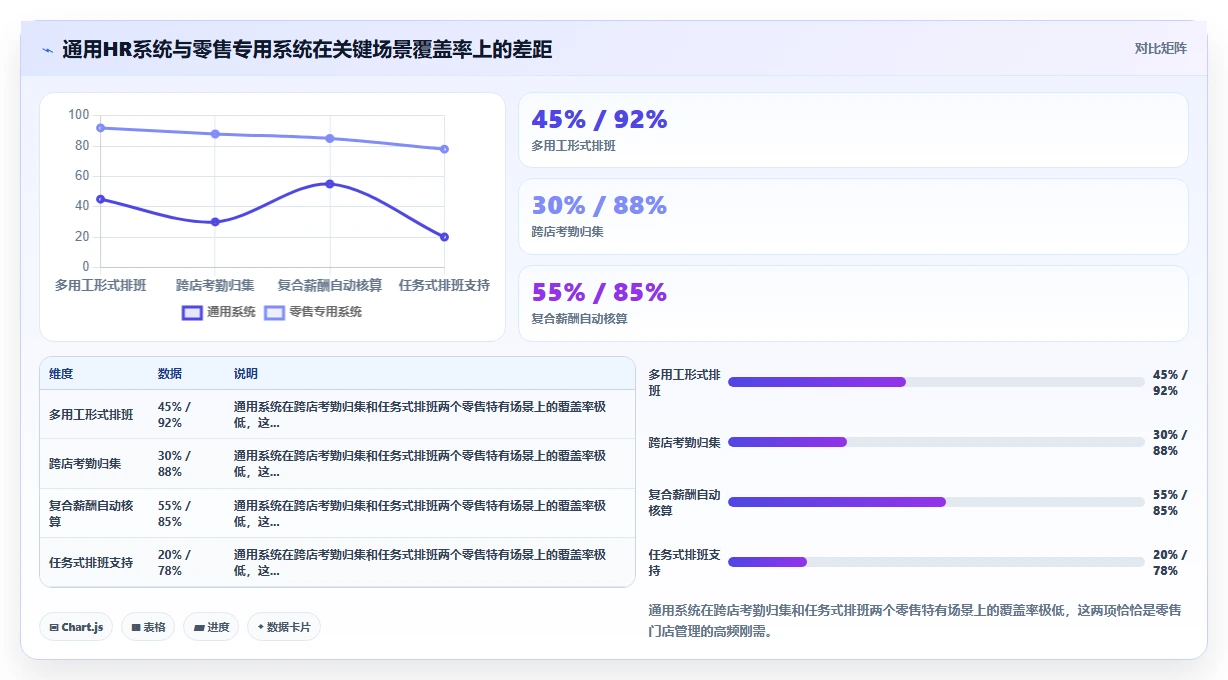The height and width of the screenshot is (680, 1228).
Task: Select the 55% / 85% stat card value
Action: click(x=599, y=292)
